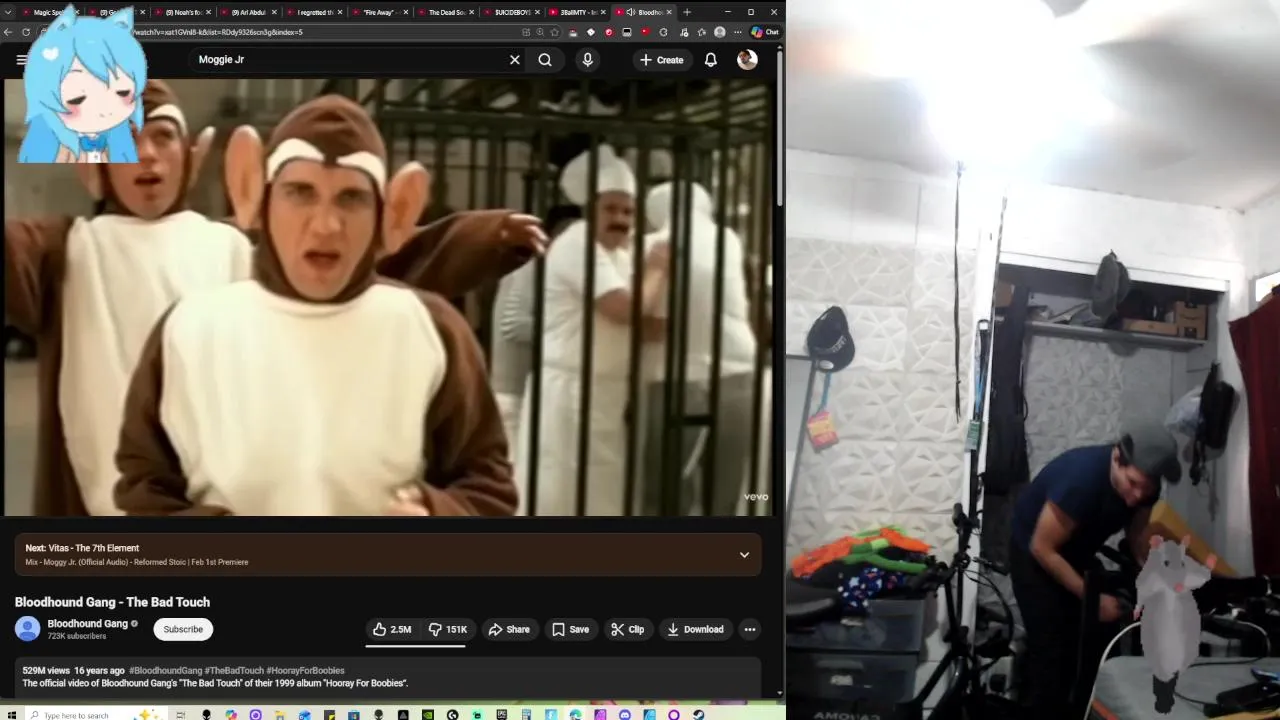Open #TheBadTouch hashtag link
1280x720 pixels.
pos(234,671)
